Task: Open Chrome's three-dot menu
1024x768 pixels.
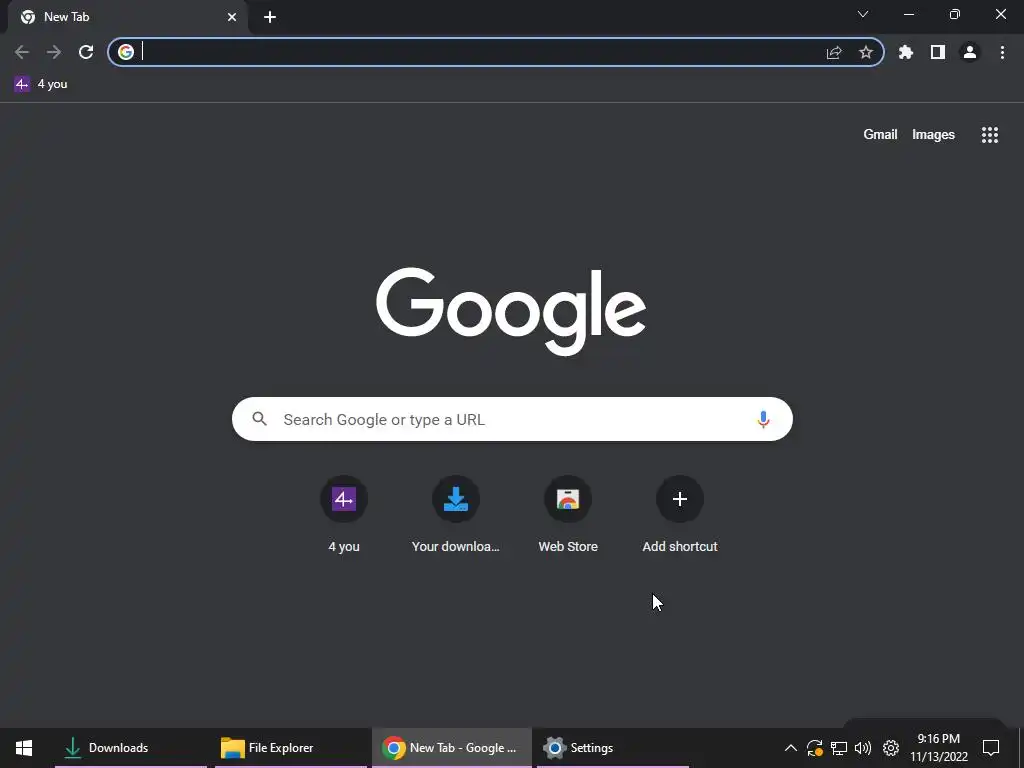Action: (x=1002, y=52)
